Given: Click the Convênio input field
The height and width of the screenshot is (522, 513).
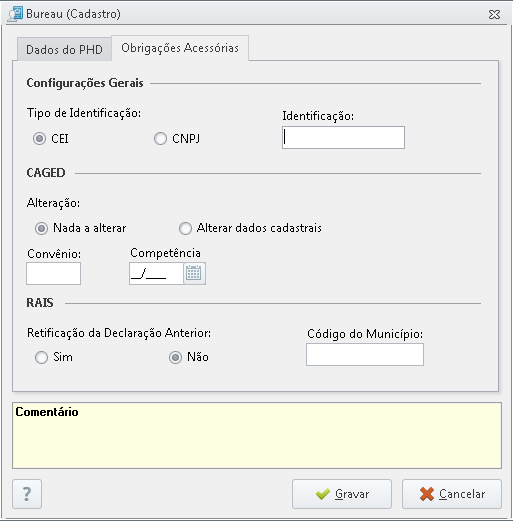Looking at the screenshot, I should 53,273.
